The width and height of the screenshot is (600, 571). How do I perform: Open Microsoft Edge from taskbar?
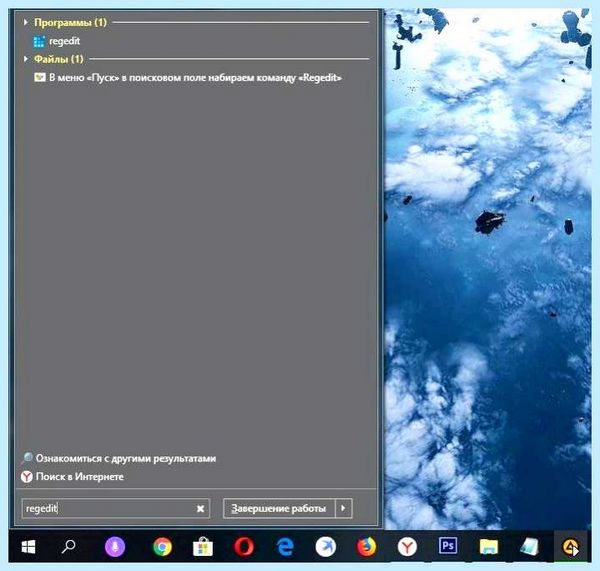(285, 547)
